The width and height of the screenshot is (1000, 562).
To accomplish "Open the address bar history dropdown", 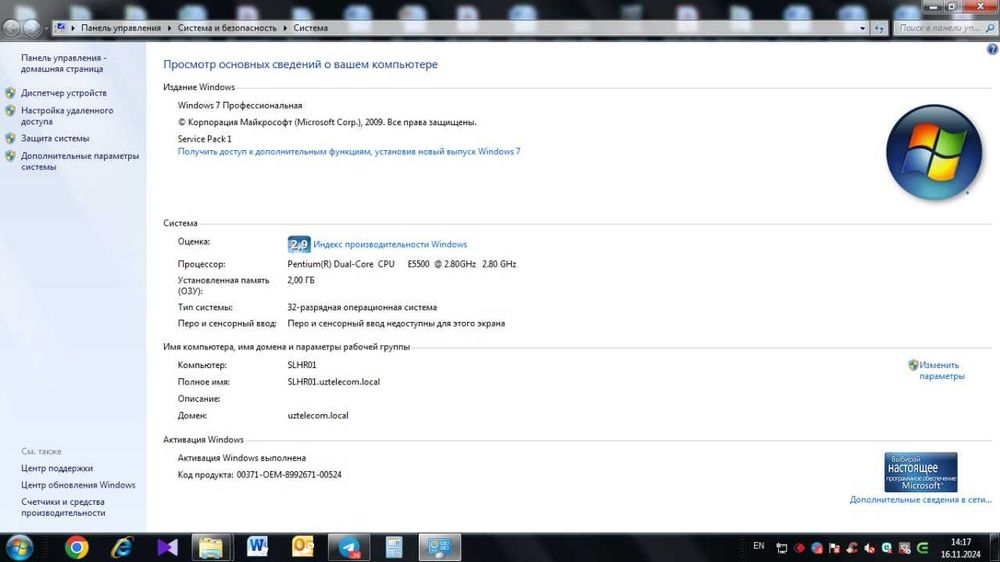I will pos(862,28).
